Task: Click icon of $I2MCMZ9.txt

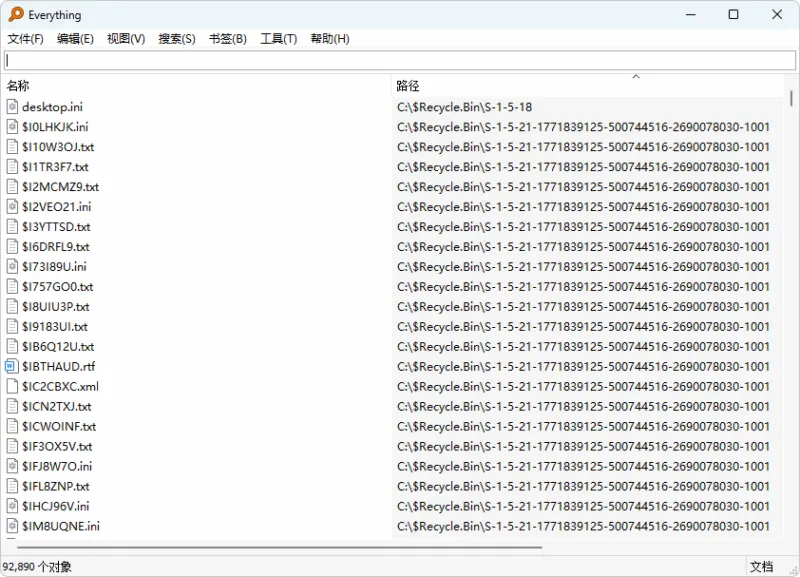Action: click(12, 187)
